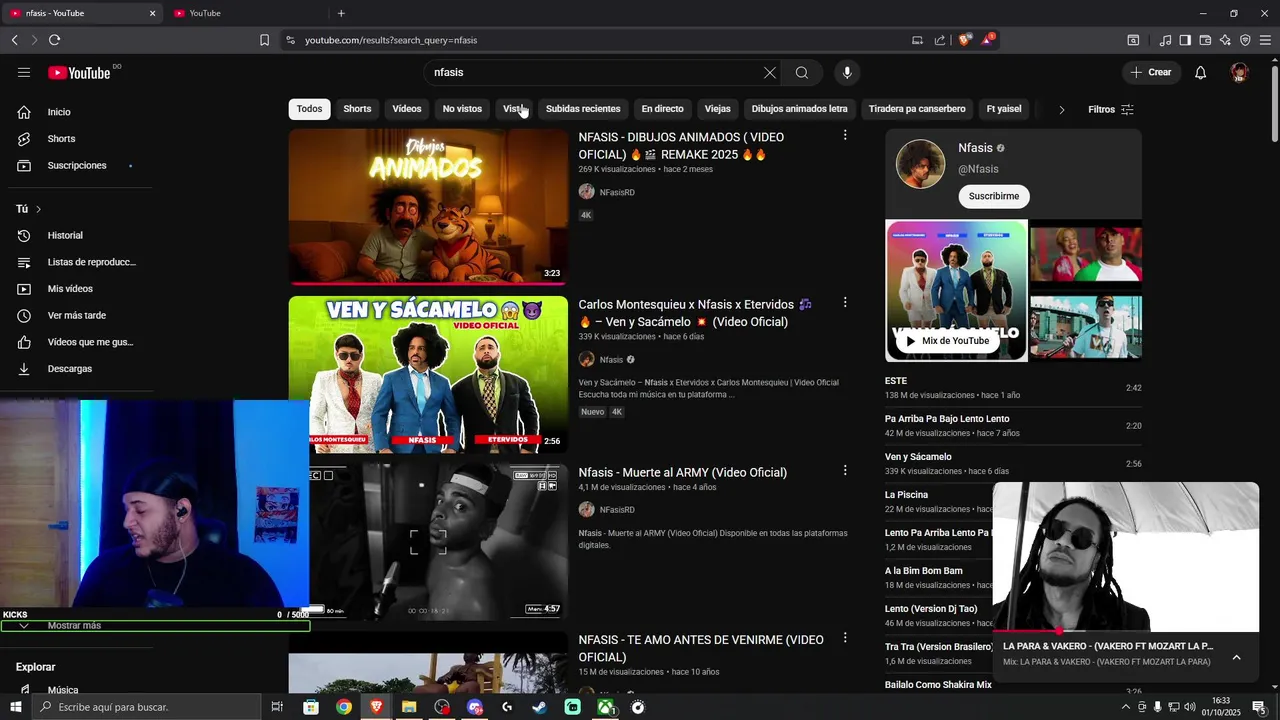Open more options for Muerte al ARMY video
The image size is (1280, 720).
(845, 470)
